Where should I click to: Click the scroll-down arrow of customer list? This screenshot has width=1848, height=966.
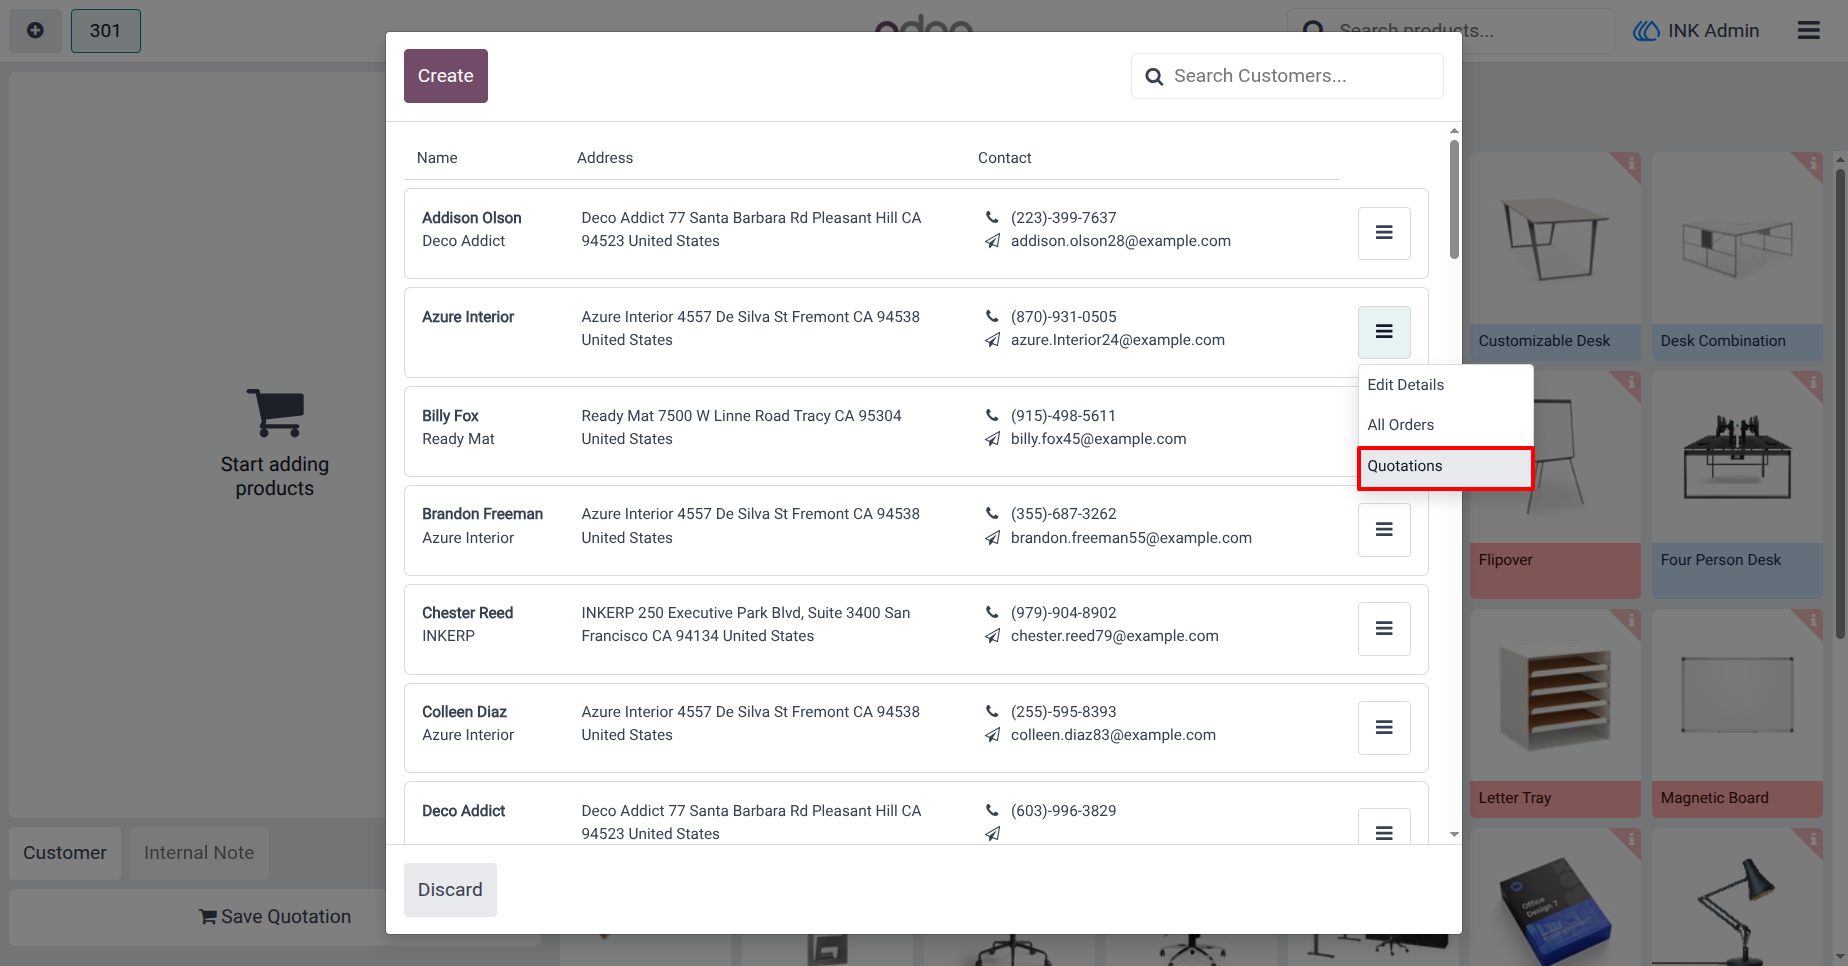coord(1454,834)
